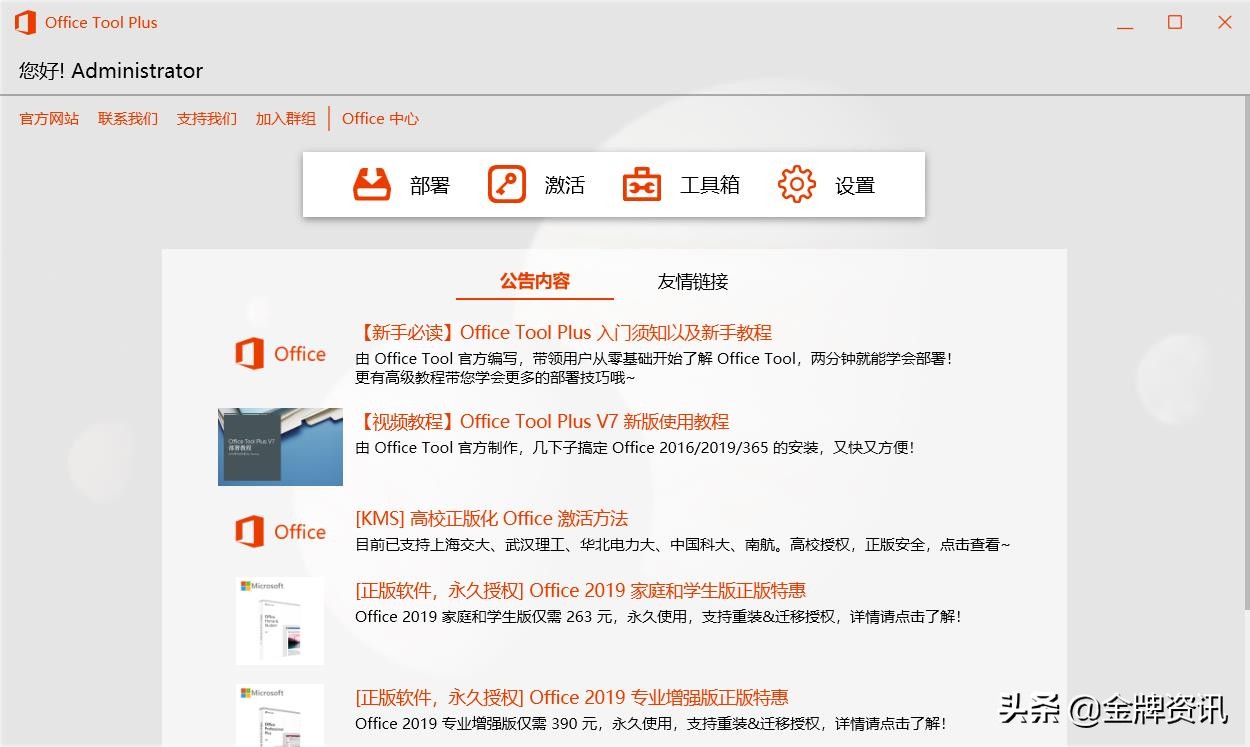Open the Office 2019 家庭和学生版正版特惠 title
This screenshot has height=747, width=1250.
581,591
